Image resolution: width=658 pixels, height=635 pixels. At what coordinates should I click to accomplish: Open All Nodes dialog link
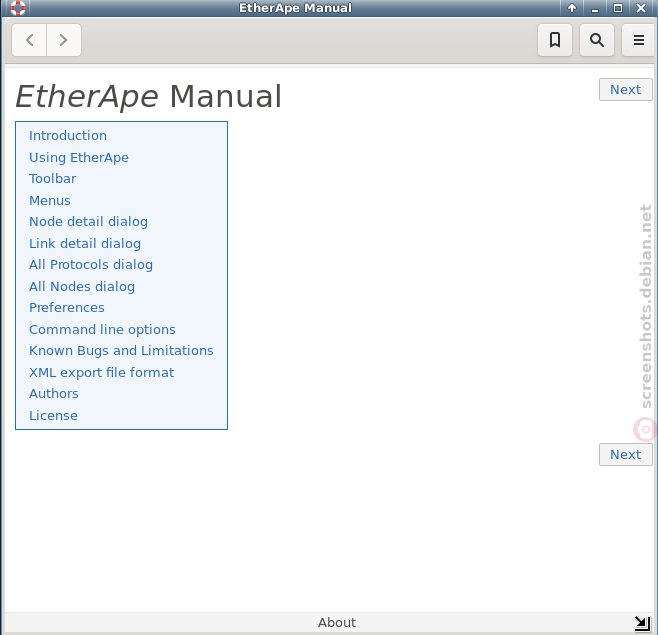[x=82, y=287]
